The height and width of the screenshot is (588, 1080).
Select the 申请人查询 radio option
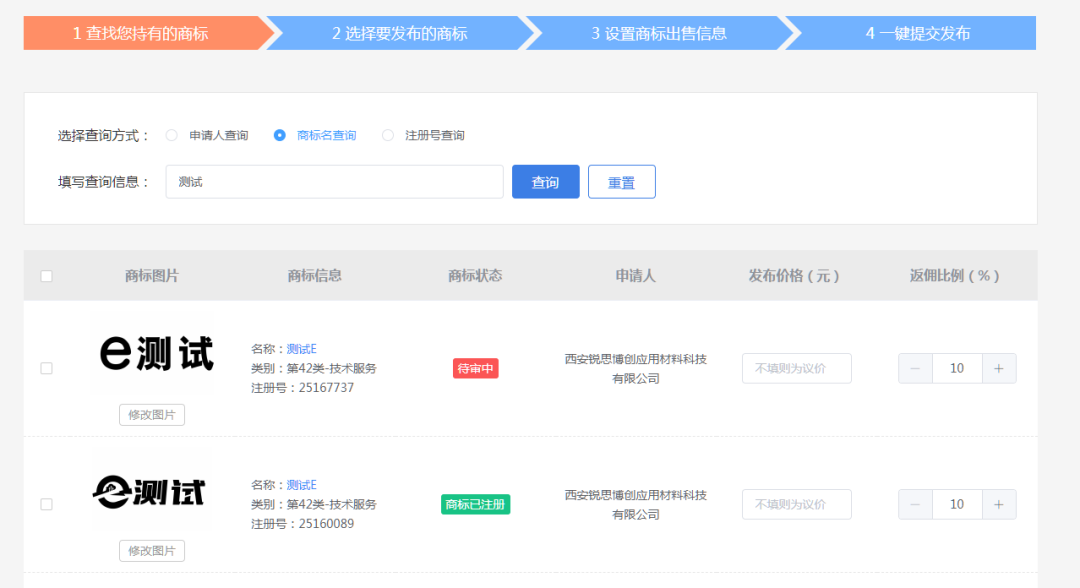point(172,135)
